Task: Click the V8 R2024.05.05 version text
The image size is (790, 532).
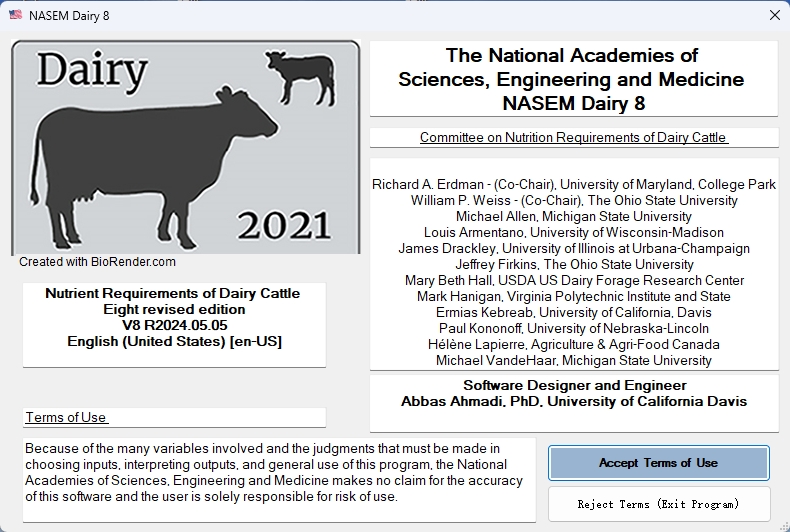Action: click(x=174, y=325)
